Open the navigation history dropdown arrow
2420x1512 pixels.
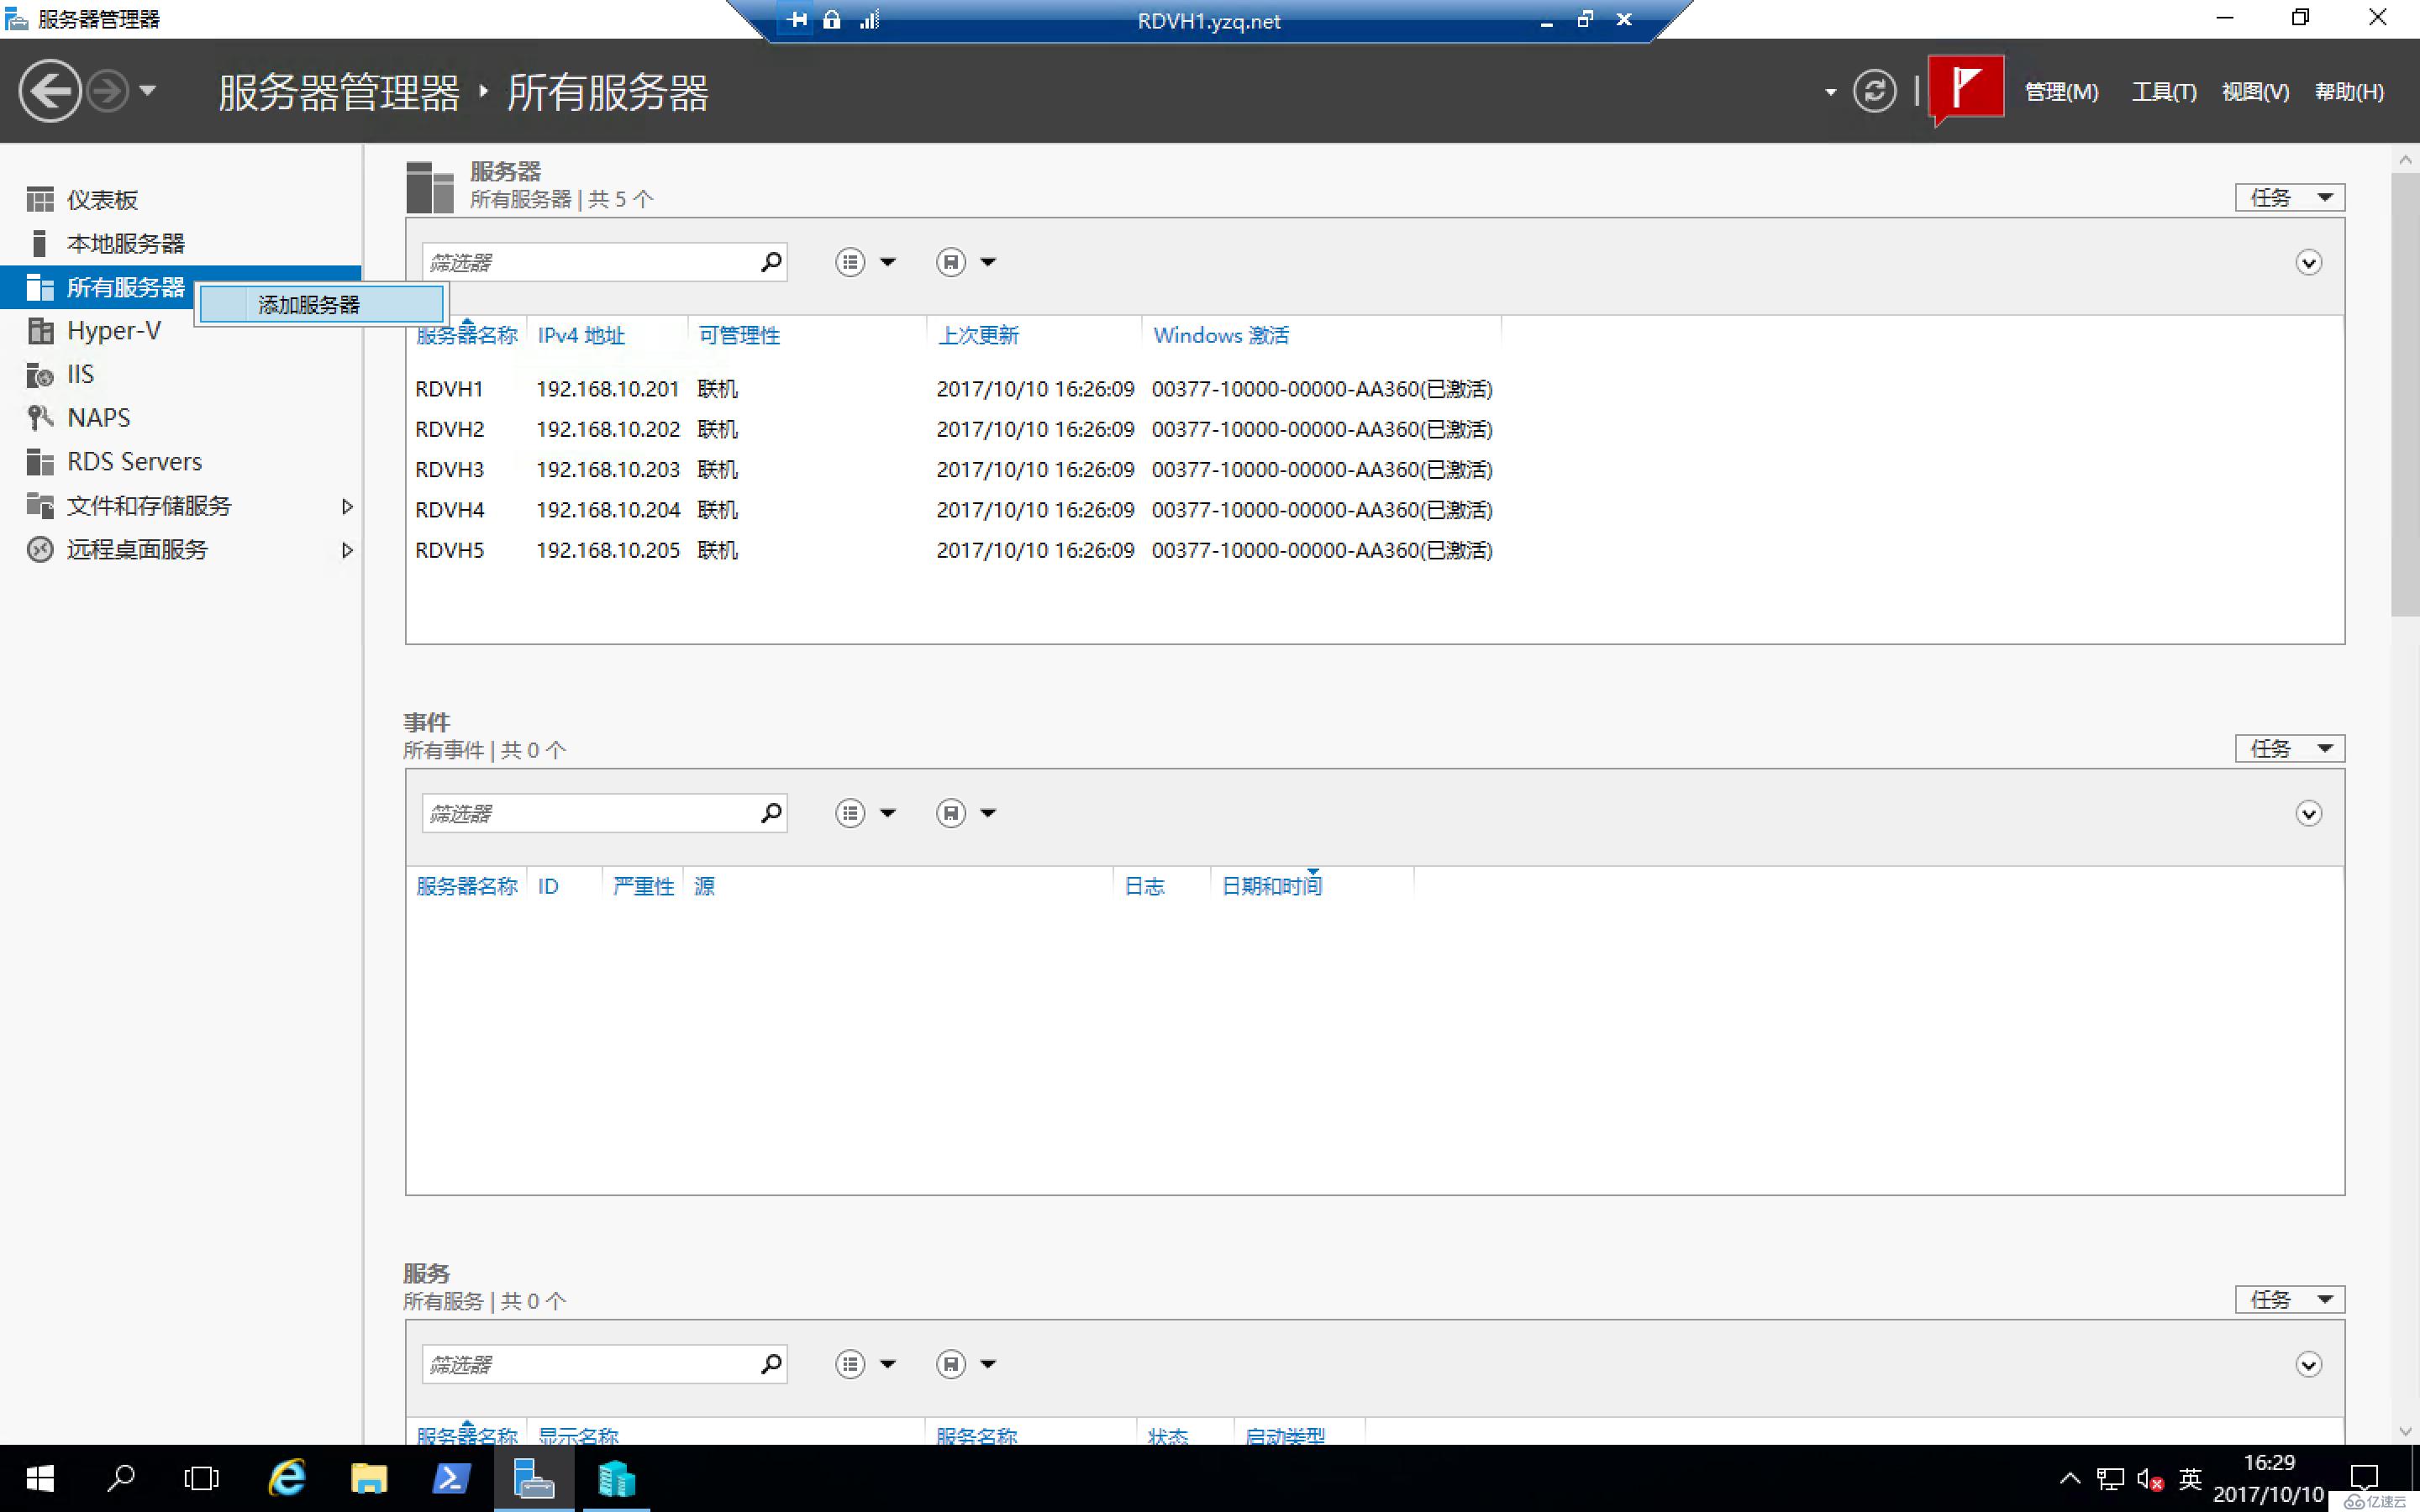point(147,91)
